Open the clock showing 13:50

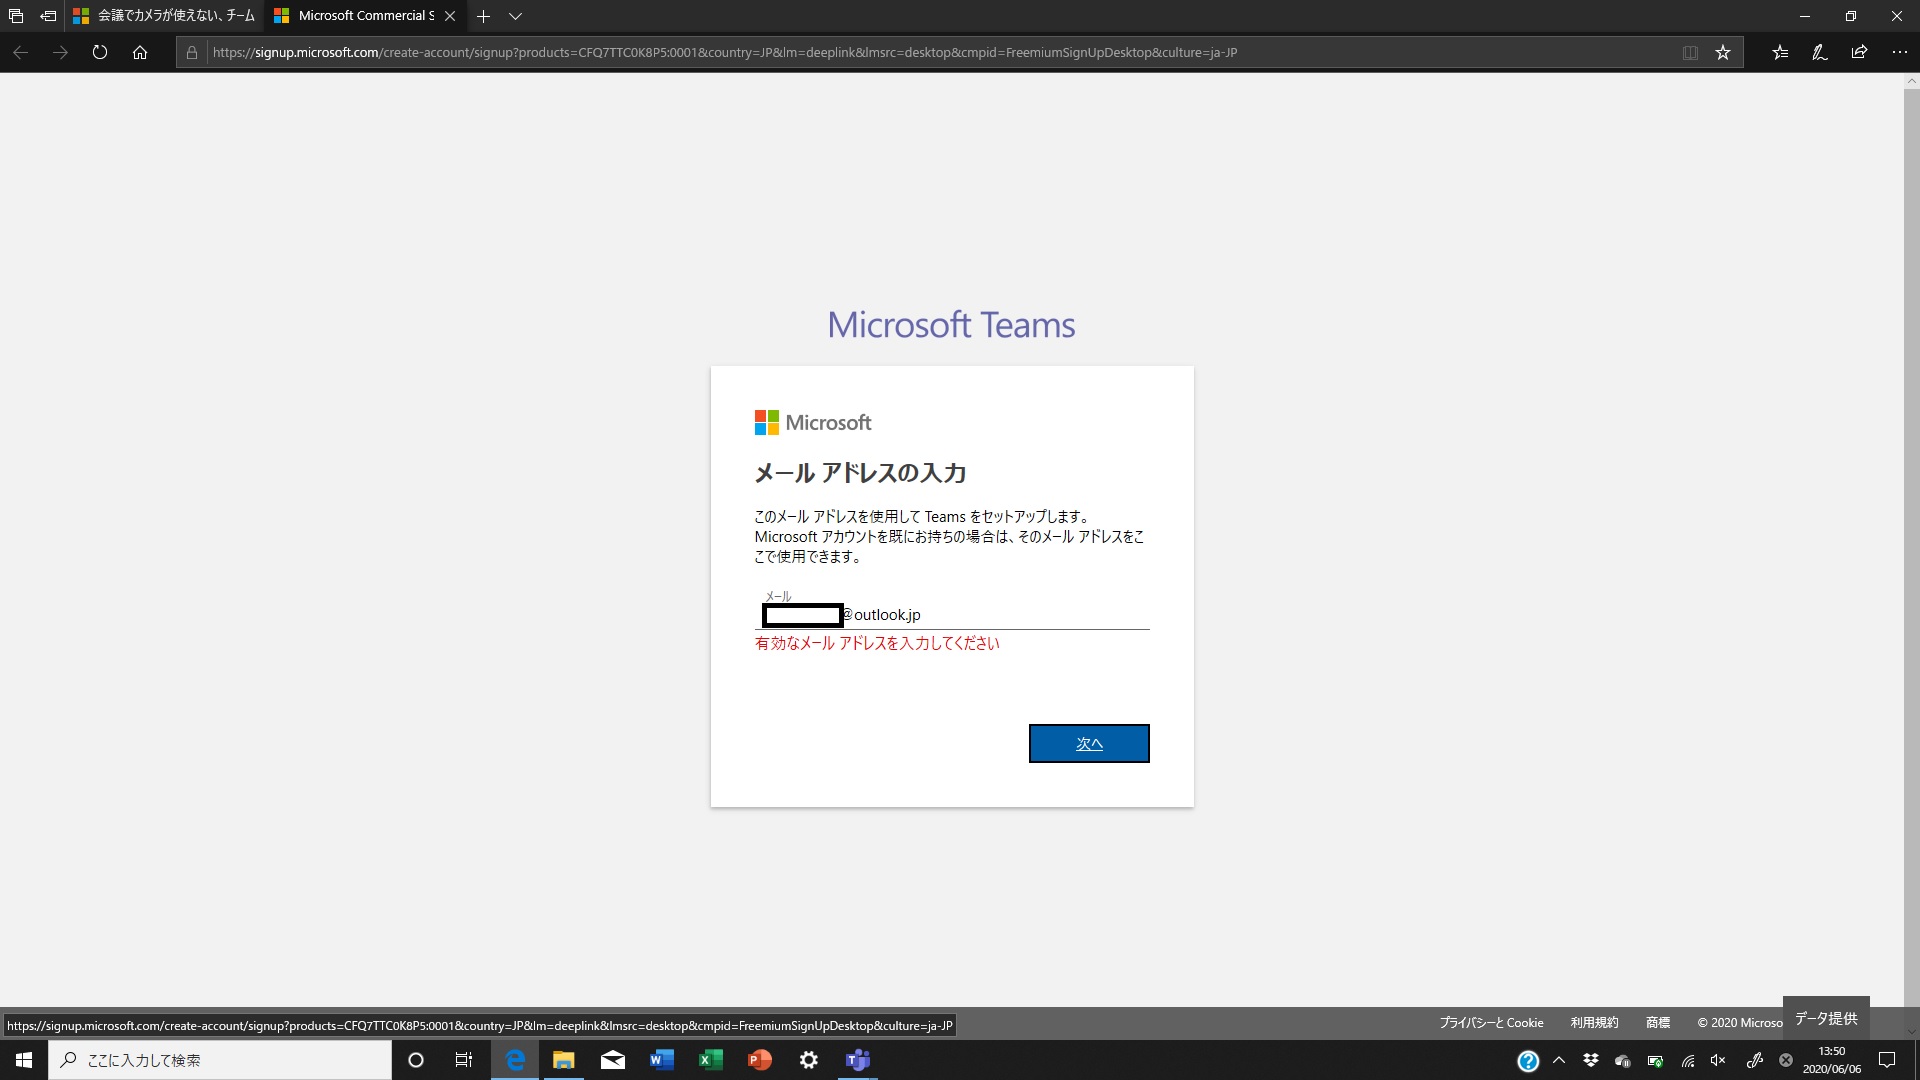tap(1832, 1060)
